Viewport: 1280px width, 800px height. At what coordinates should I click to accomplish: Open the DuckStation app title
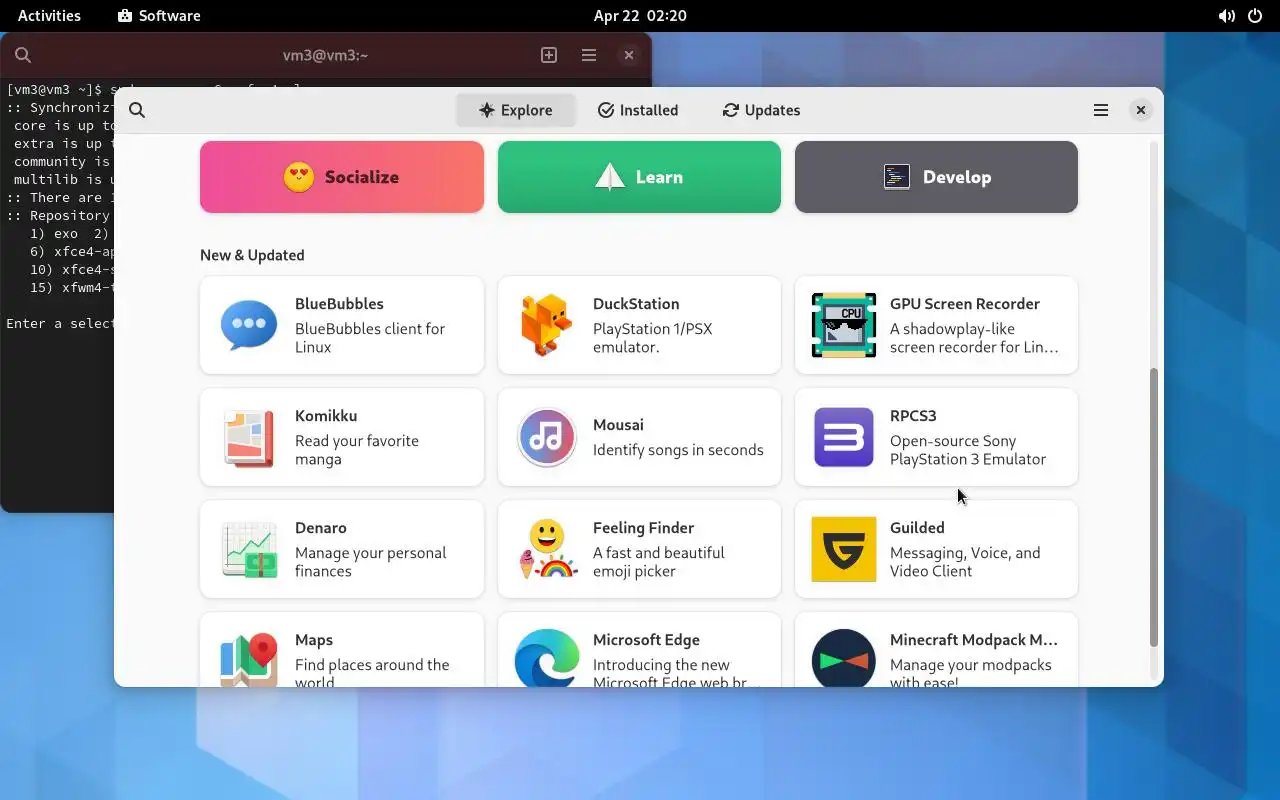click(x=636, y=304)
